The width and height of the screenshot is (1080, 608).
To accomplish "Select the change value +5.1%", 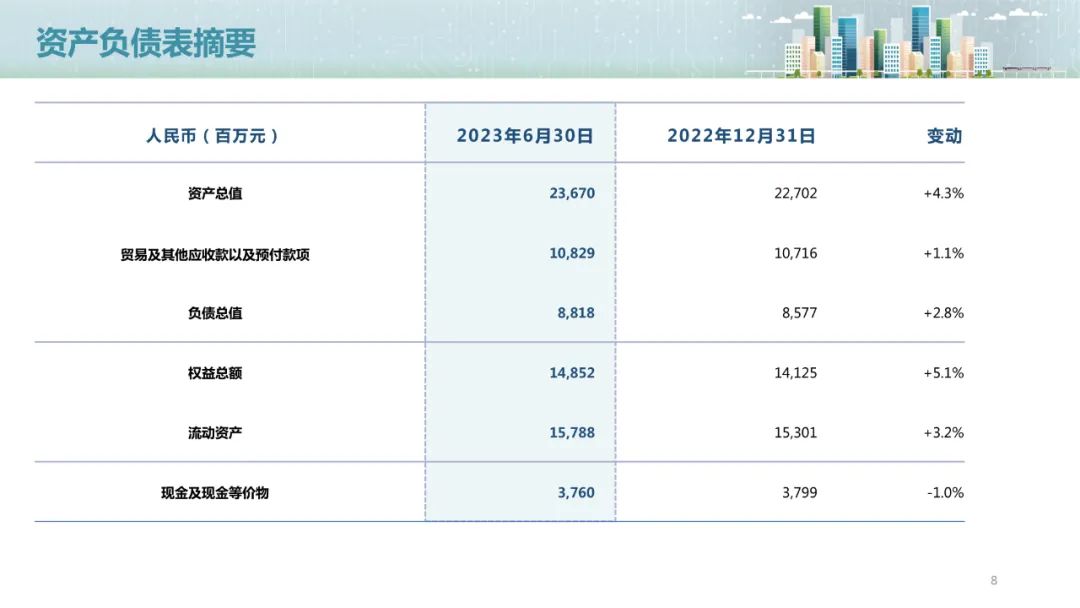I will 944,373.
